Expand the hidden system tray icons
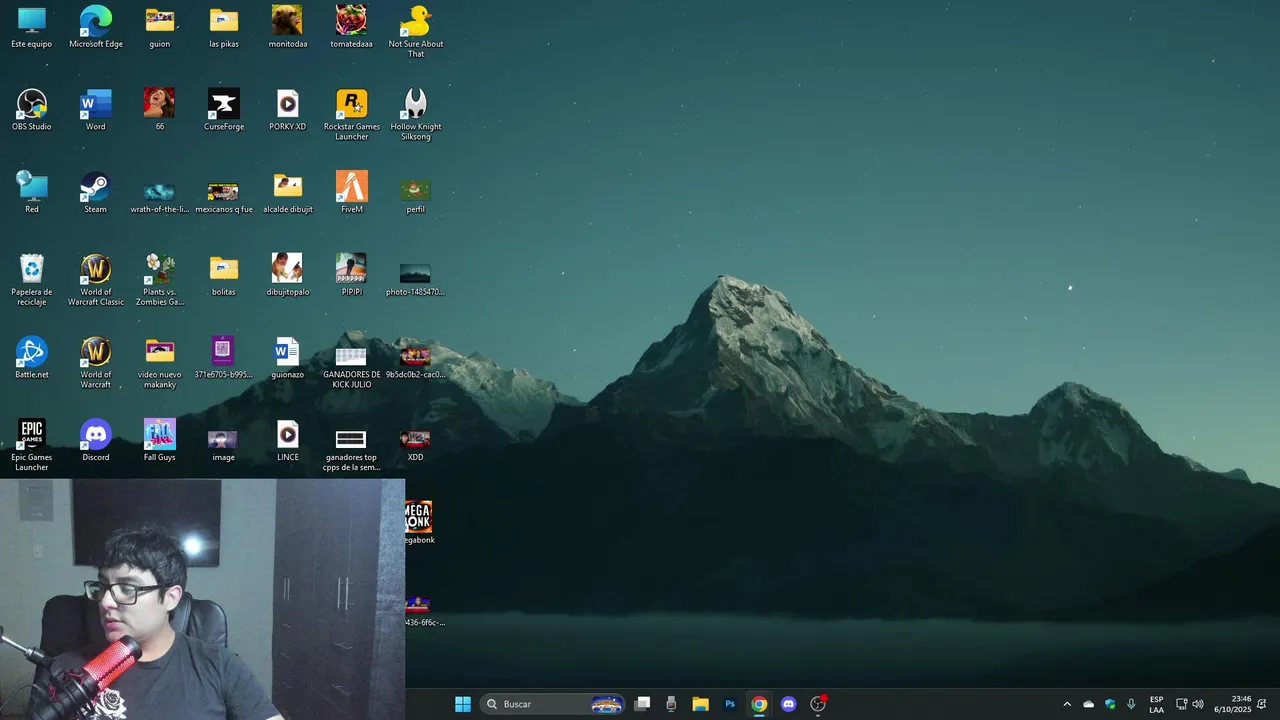Image resolution: width=1280 pixels, height=720 pixels. tap(1066, 704)
